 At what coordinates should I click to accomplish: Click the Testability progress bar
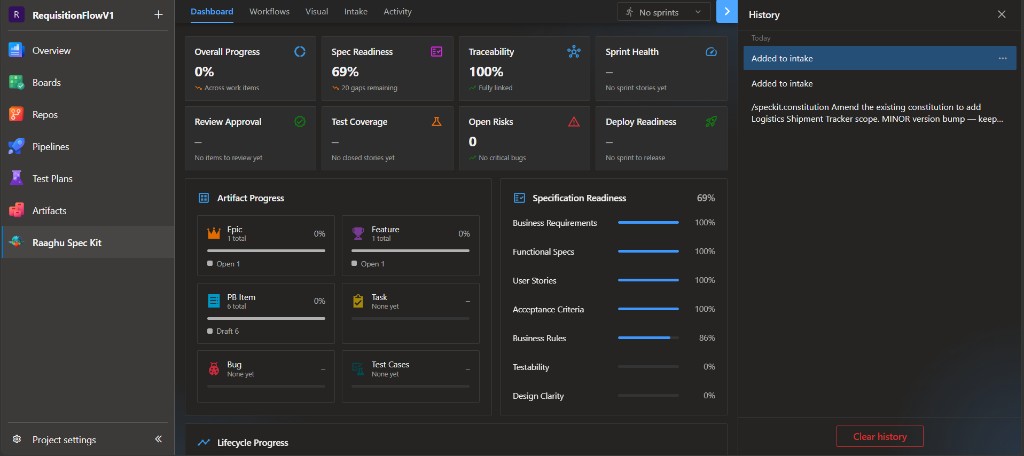point(648,366)
